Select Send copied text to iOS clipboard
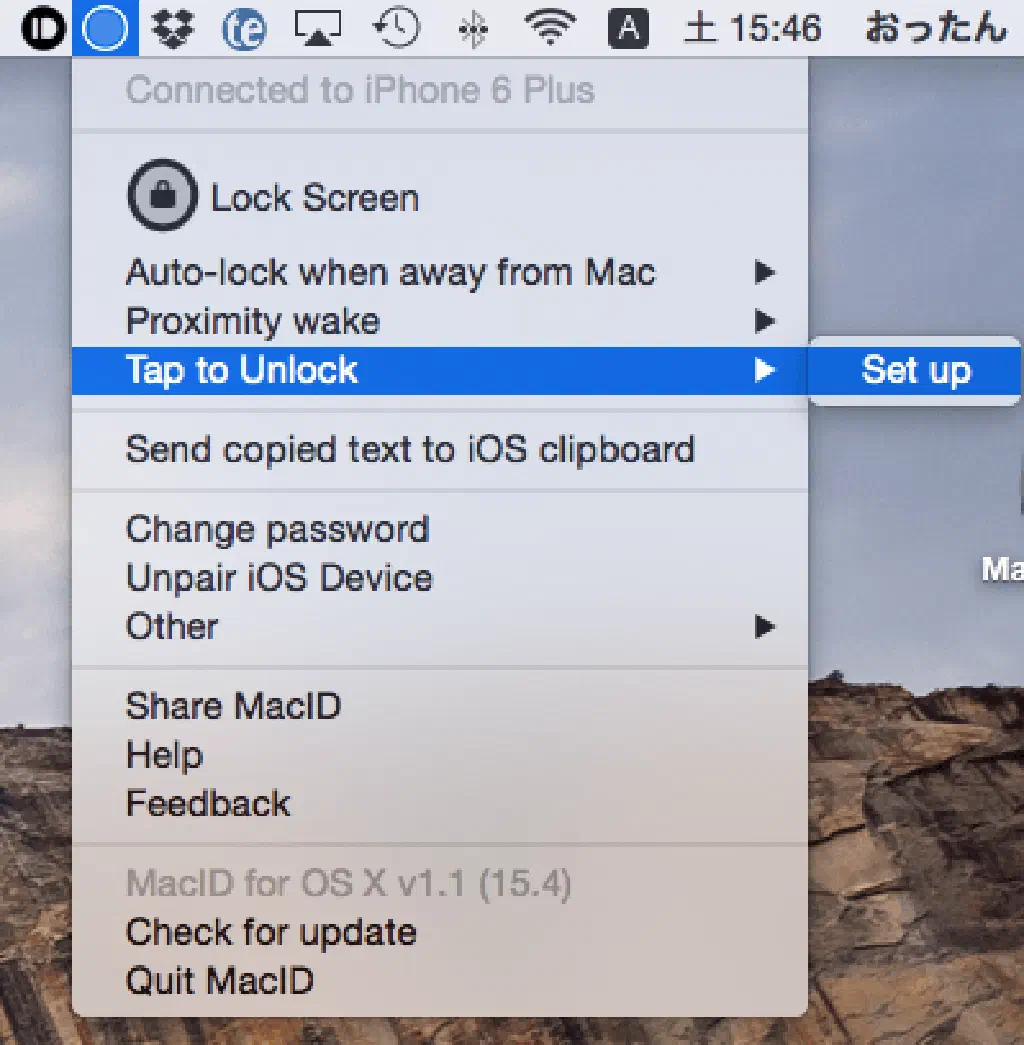 (x=410, y=449)
